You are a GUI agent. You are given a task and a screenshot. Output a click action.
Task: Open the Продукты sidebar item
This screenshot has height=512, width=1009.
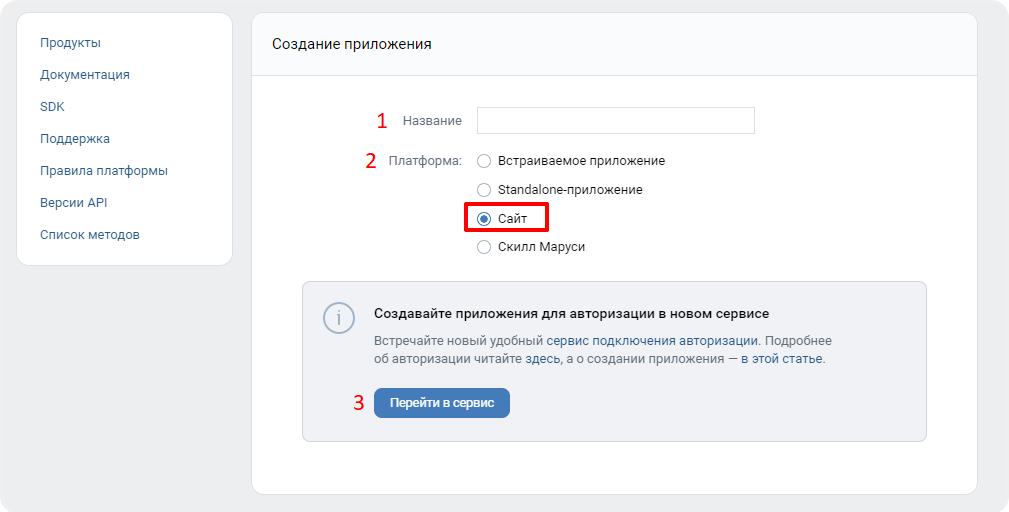coord(70,43)
